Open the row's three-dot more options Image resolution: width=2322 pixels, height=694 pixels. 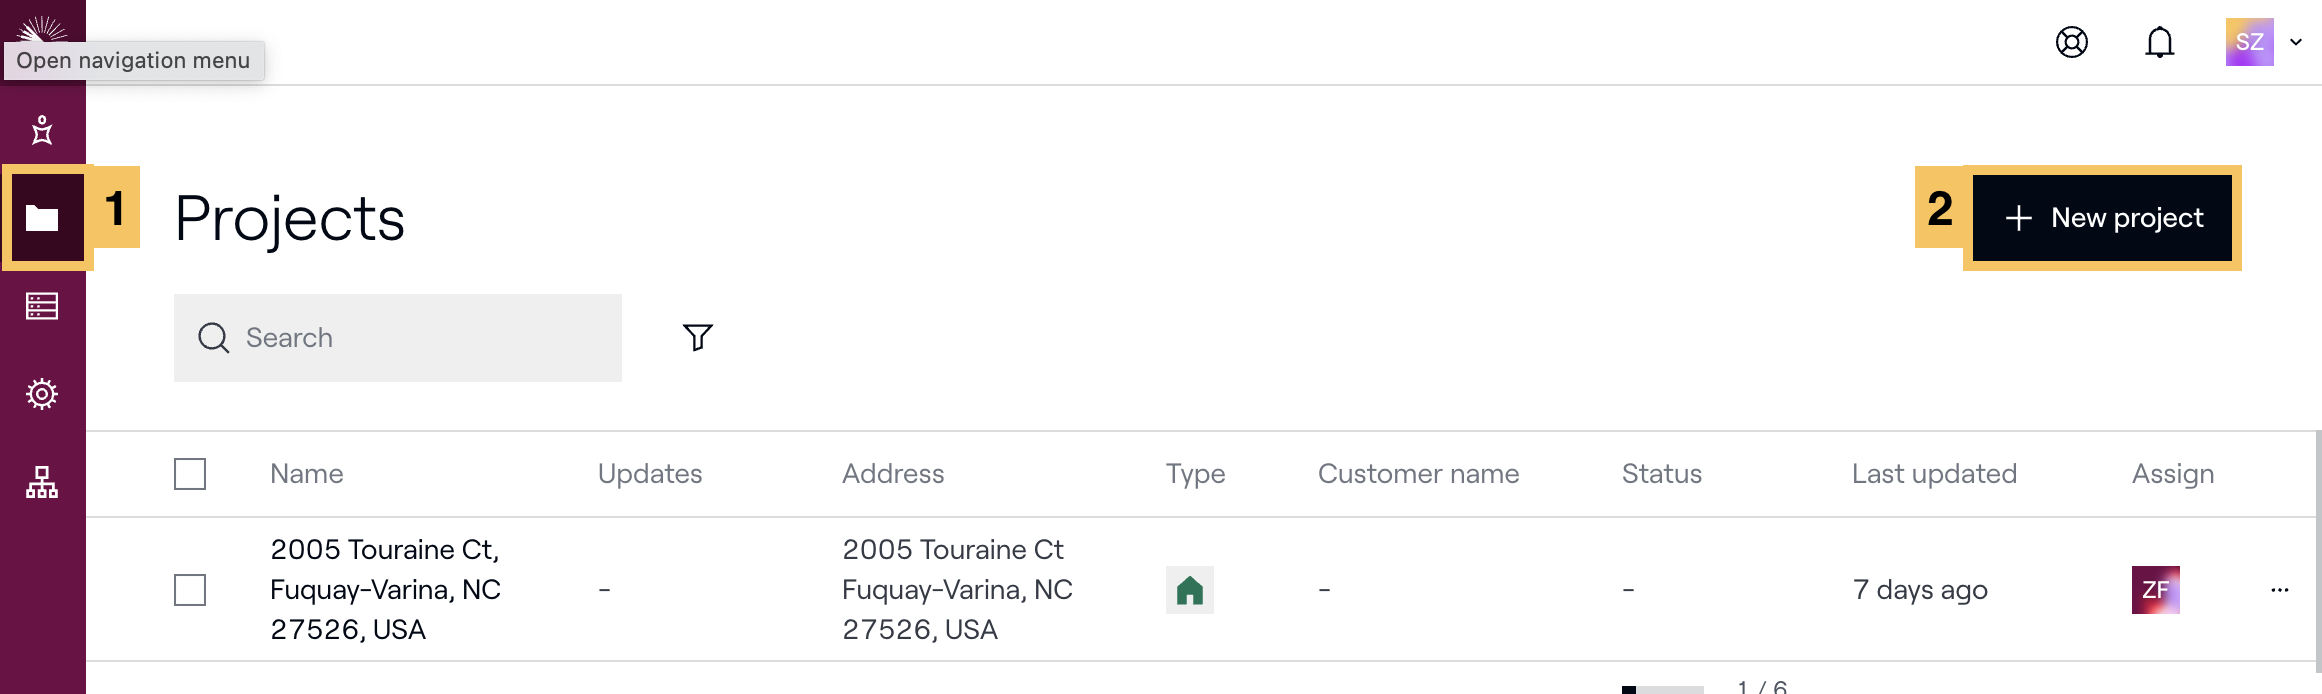tap(2280, 590)
